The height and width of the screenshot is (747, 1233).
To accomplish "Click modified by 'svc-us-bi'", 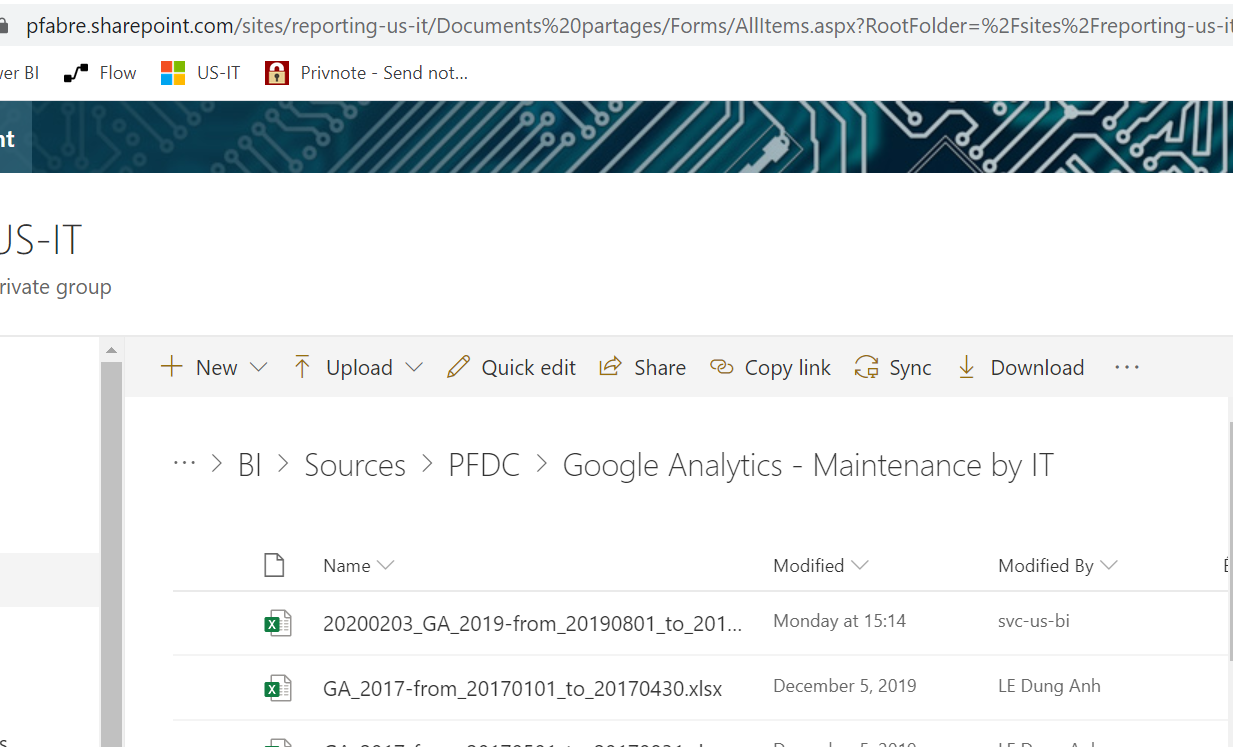I will [x=1034, y=621].
